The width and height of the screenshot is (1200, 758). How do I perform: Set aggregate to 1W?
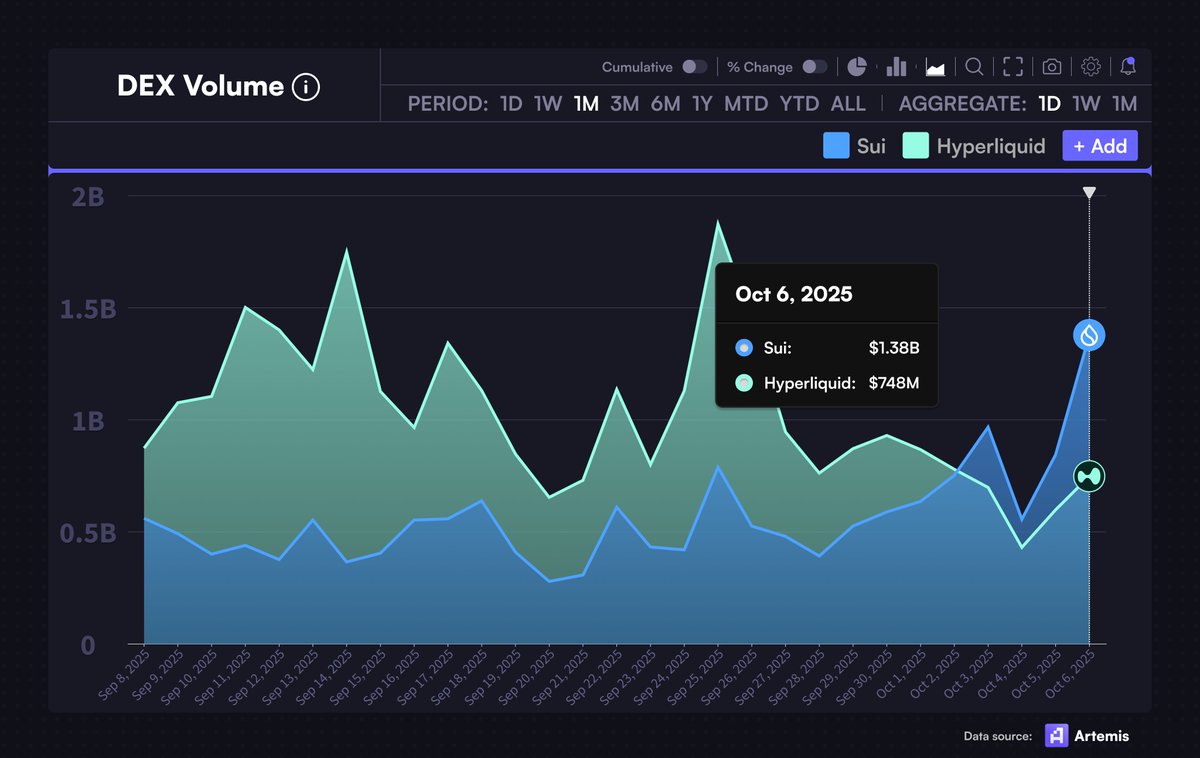(1086, 104)
